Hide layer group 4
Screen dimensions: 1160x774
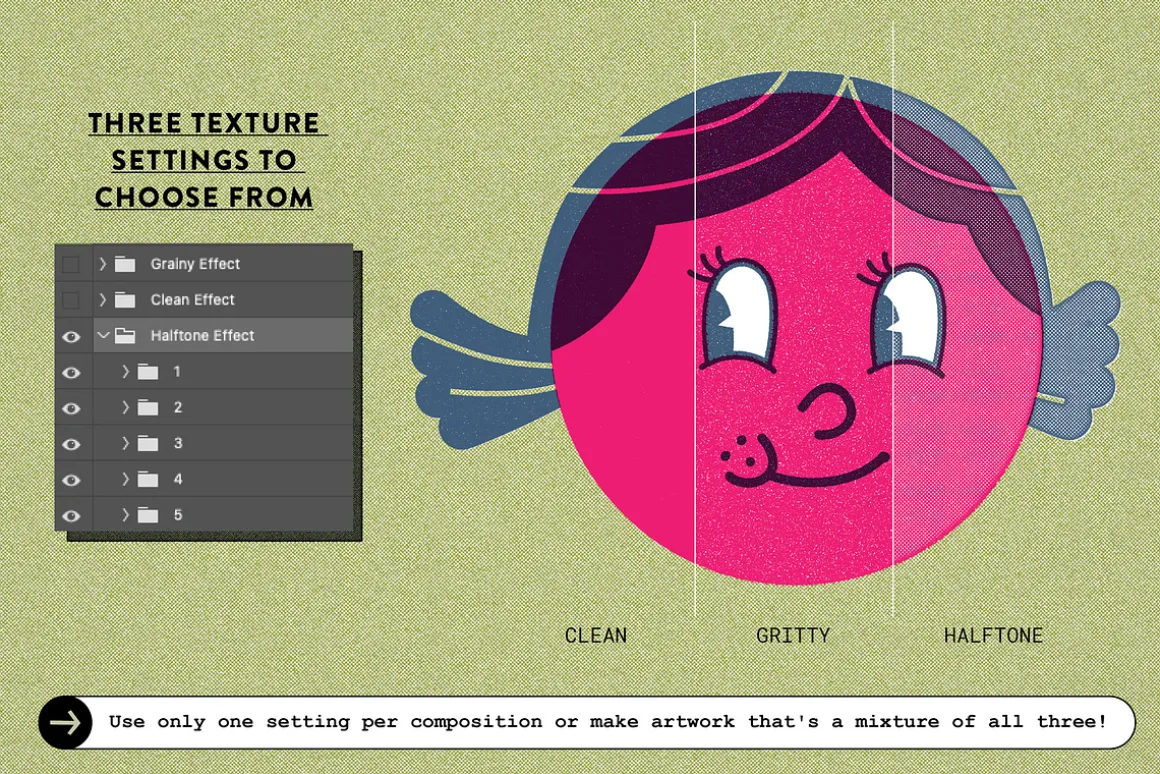pos(71,479)
